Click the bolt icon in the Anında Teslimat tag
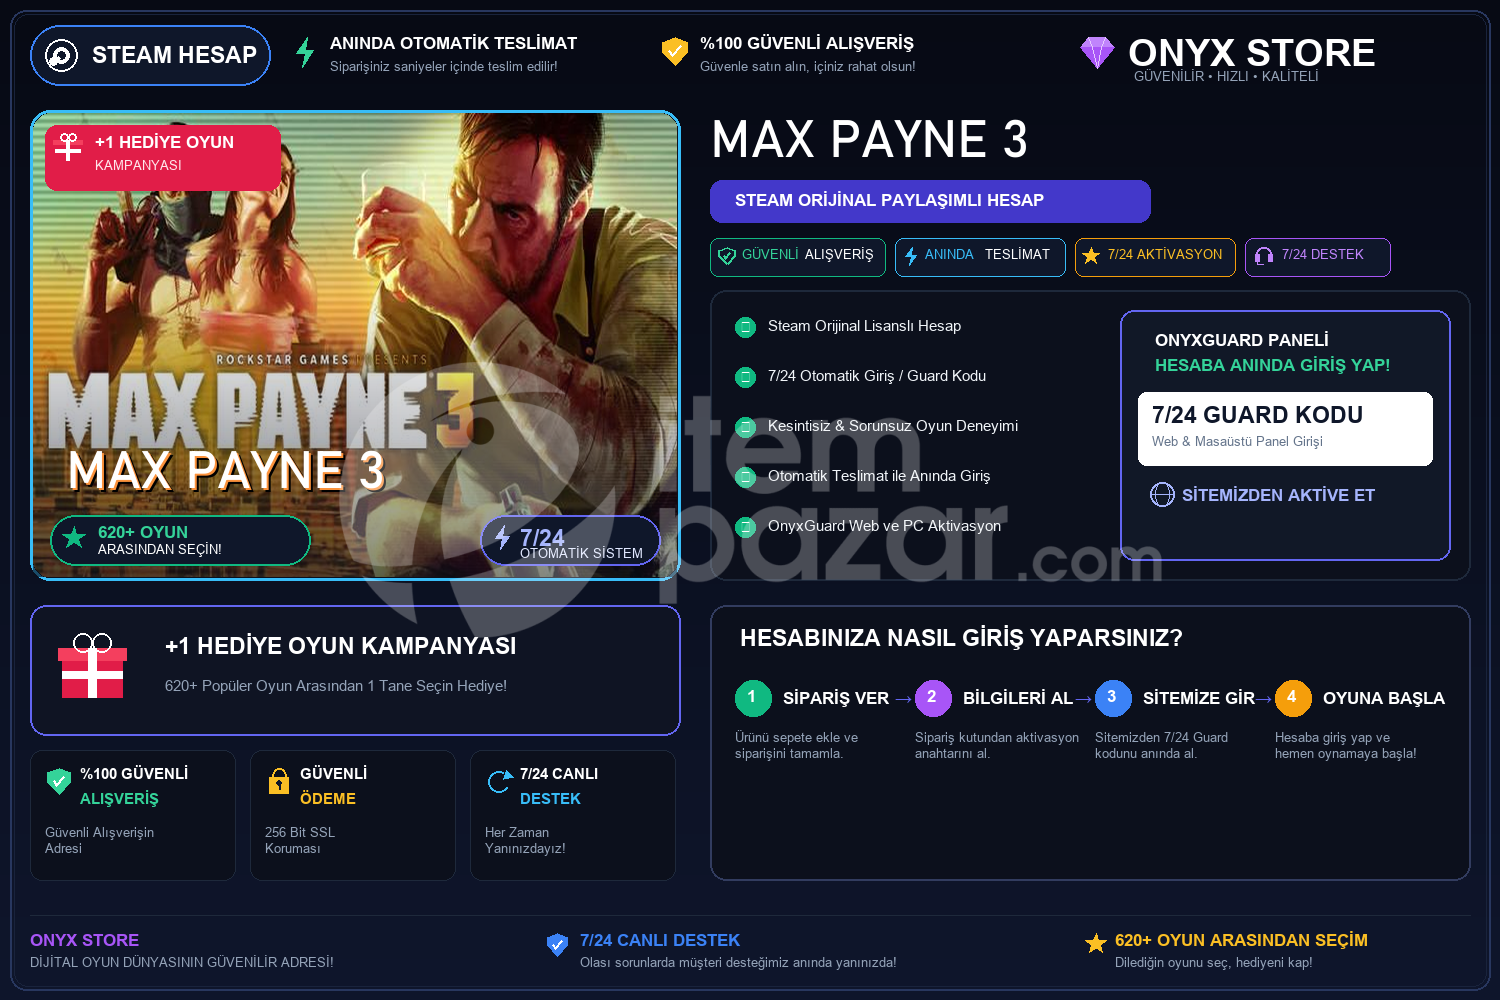The width and height of the screenshot is (1500, 1000). (911, 256)
